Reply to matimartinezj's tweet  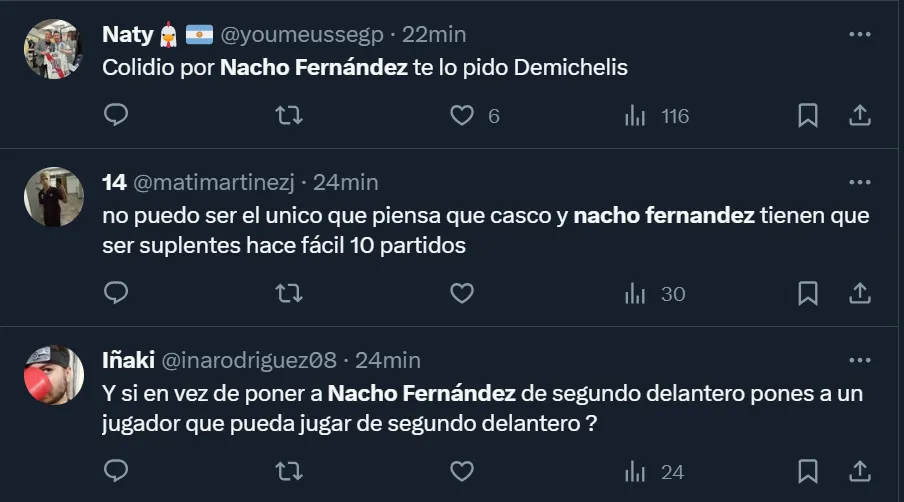point(116,293)
